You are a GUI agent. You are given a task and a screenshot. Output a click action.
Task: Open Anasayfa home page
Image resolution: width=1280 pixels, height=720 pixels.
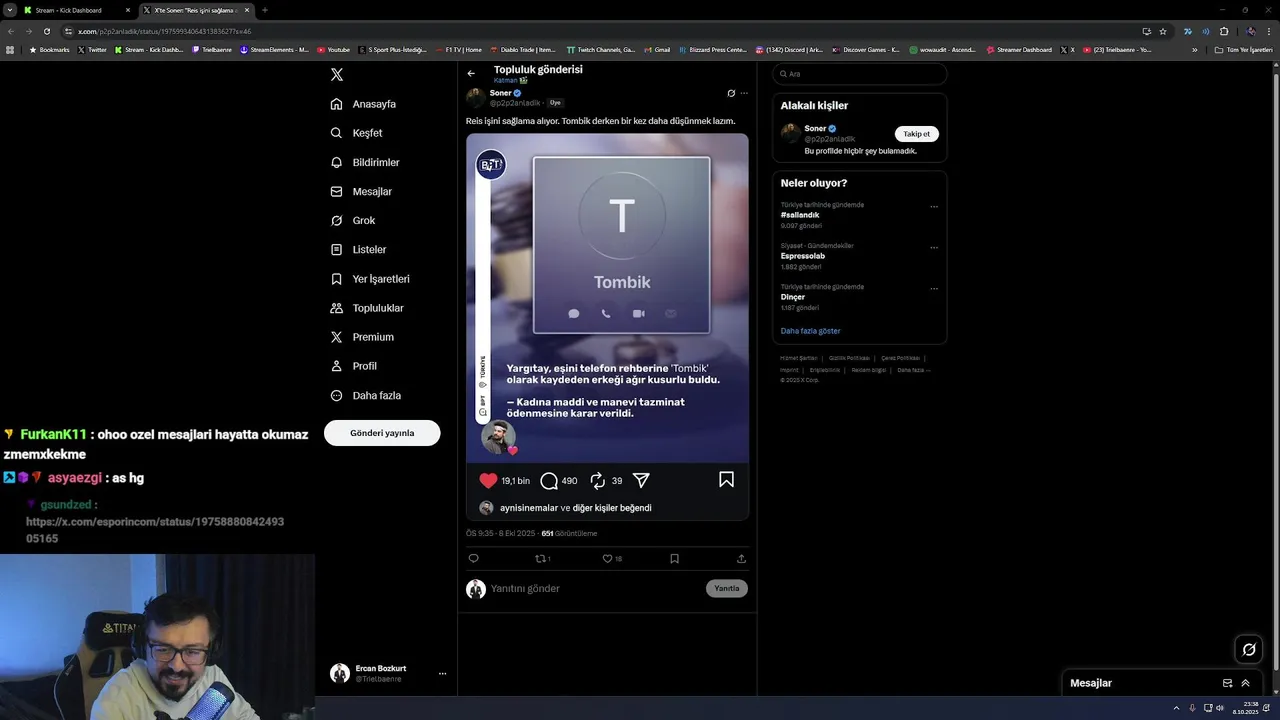point(363,104)
